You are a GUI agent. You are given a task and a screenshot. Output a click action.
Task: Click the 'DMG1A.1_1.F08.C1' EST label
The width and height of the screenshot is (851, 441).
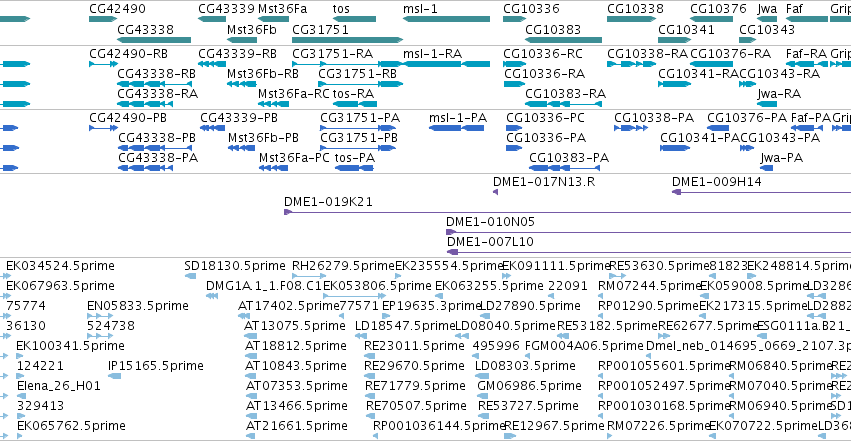click(264, 286)
